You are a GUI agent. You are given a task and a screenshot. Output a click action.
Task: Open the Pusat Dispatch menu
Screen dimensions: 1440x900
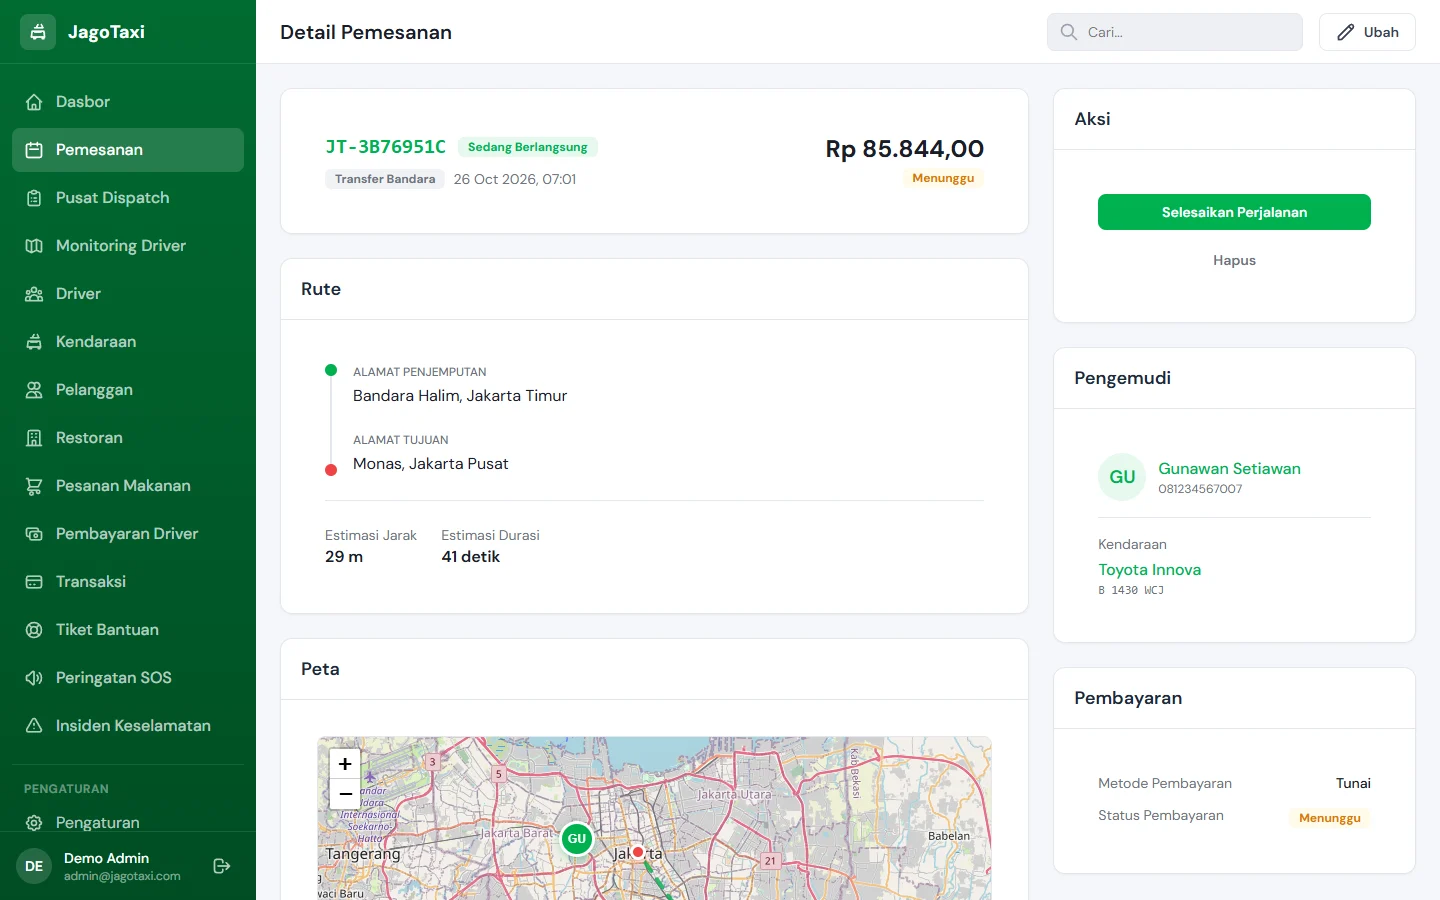(x=128, y=198)
